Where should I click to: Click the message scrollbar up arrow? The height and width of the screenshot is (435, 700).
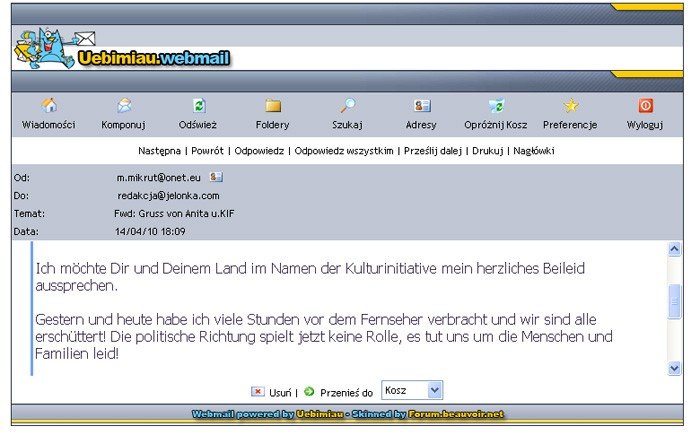coord(674,249)
